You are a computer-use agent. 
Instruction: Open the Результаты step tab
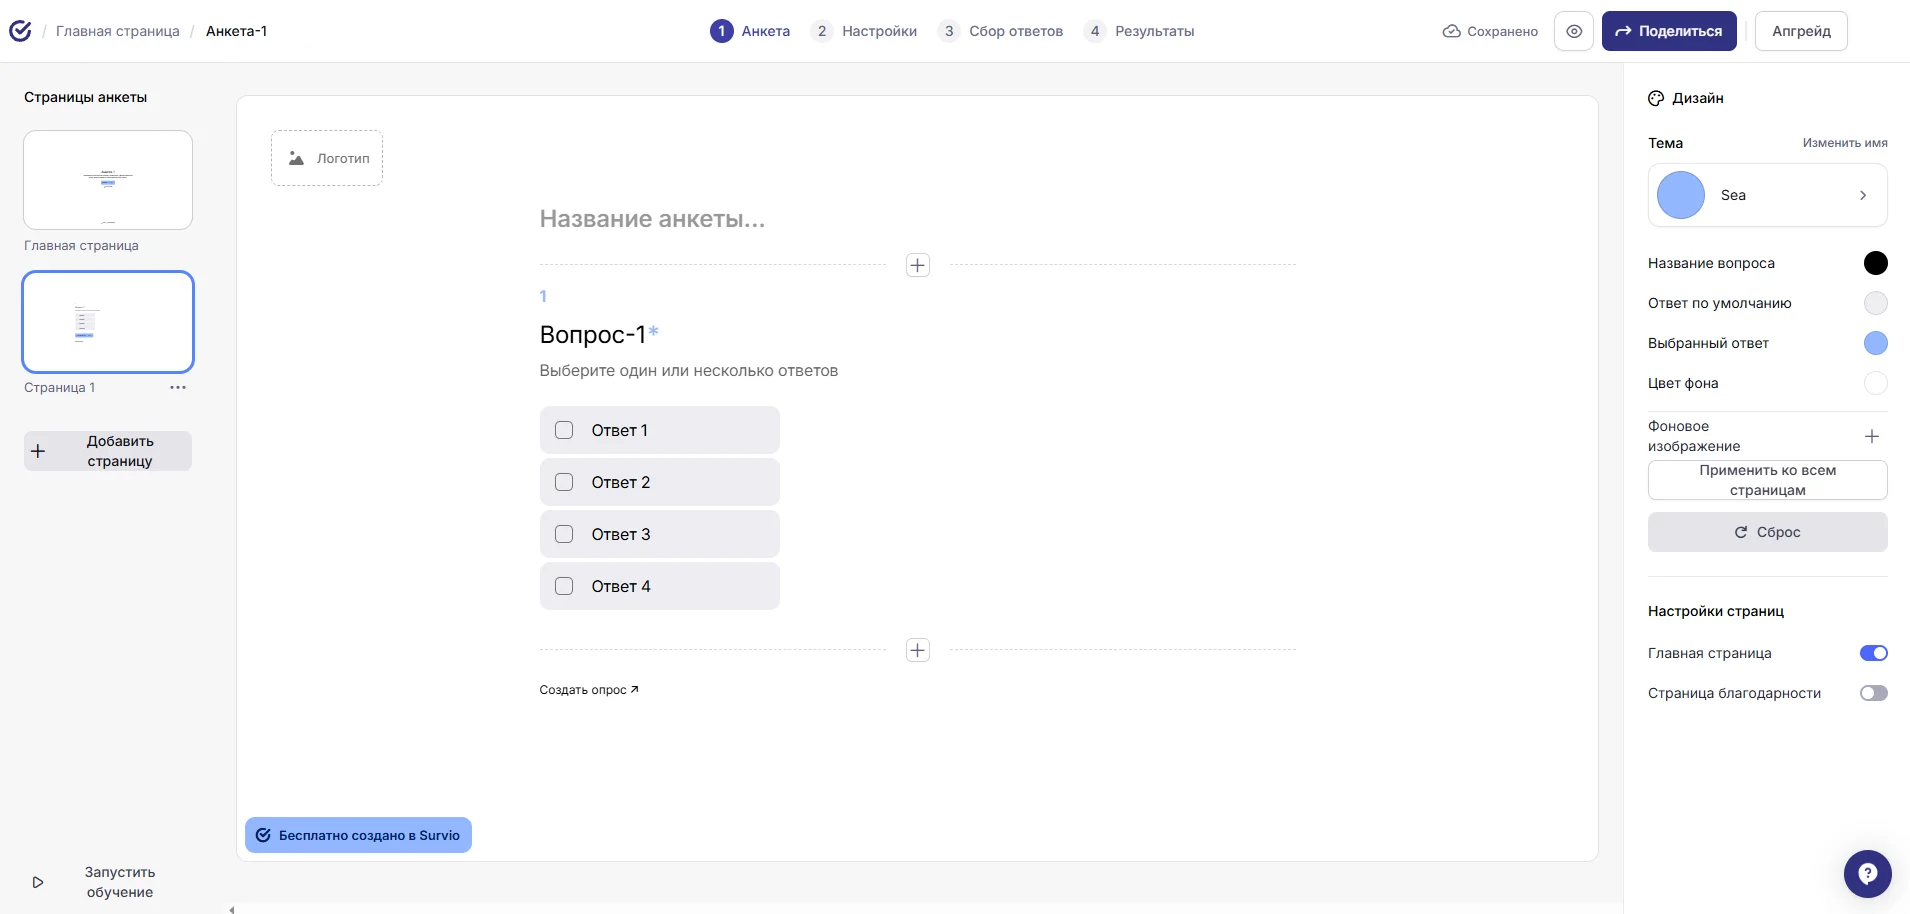click(x=1141, y=31)
